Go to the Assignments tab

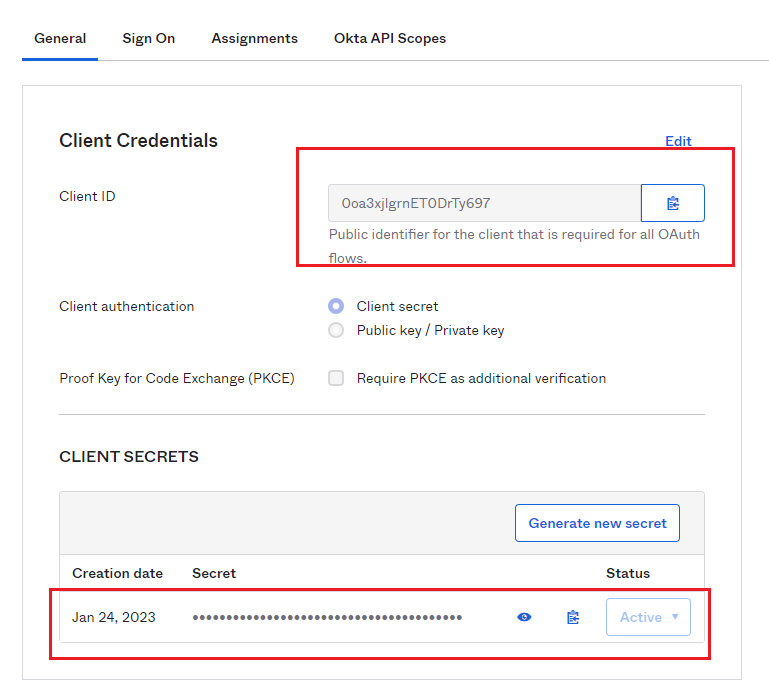[x=254, y=38]
